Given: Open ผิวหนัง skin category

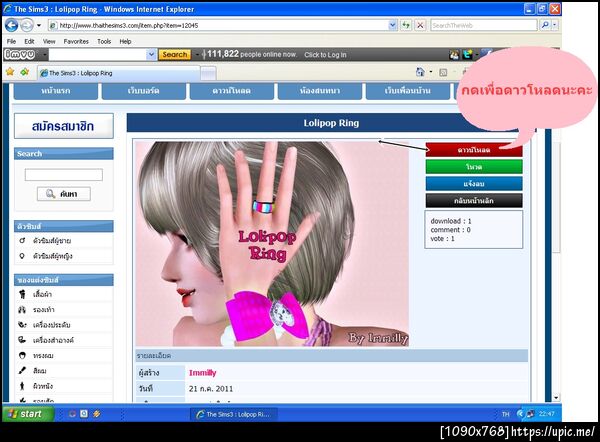Looking at the screenshot, I should tap(43, 386).
